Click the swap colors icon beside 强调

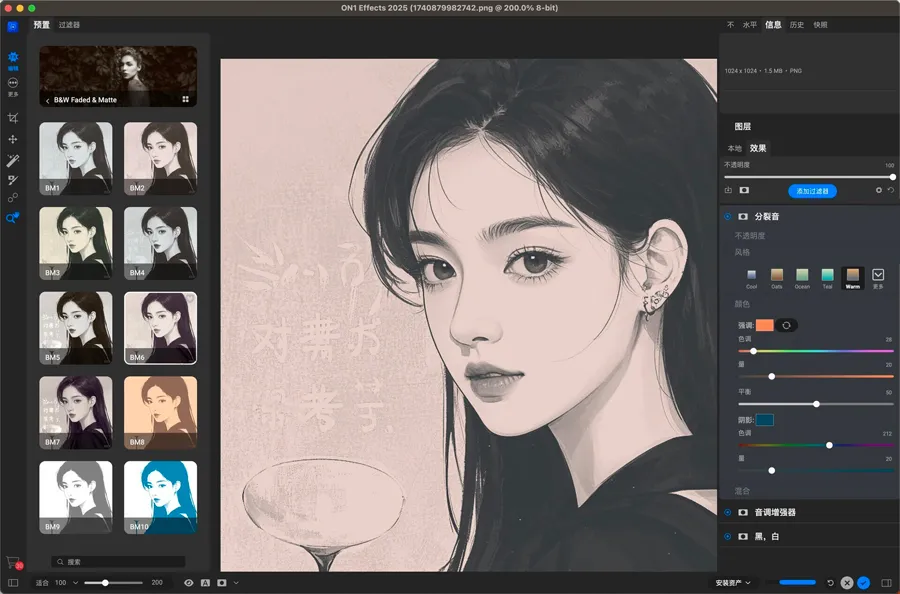(787, 325)
